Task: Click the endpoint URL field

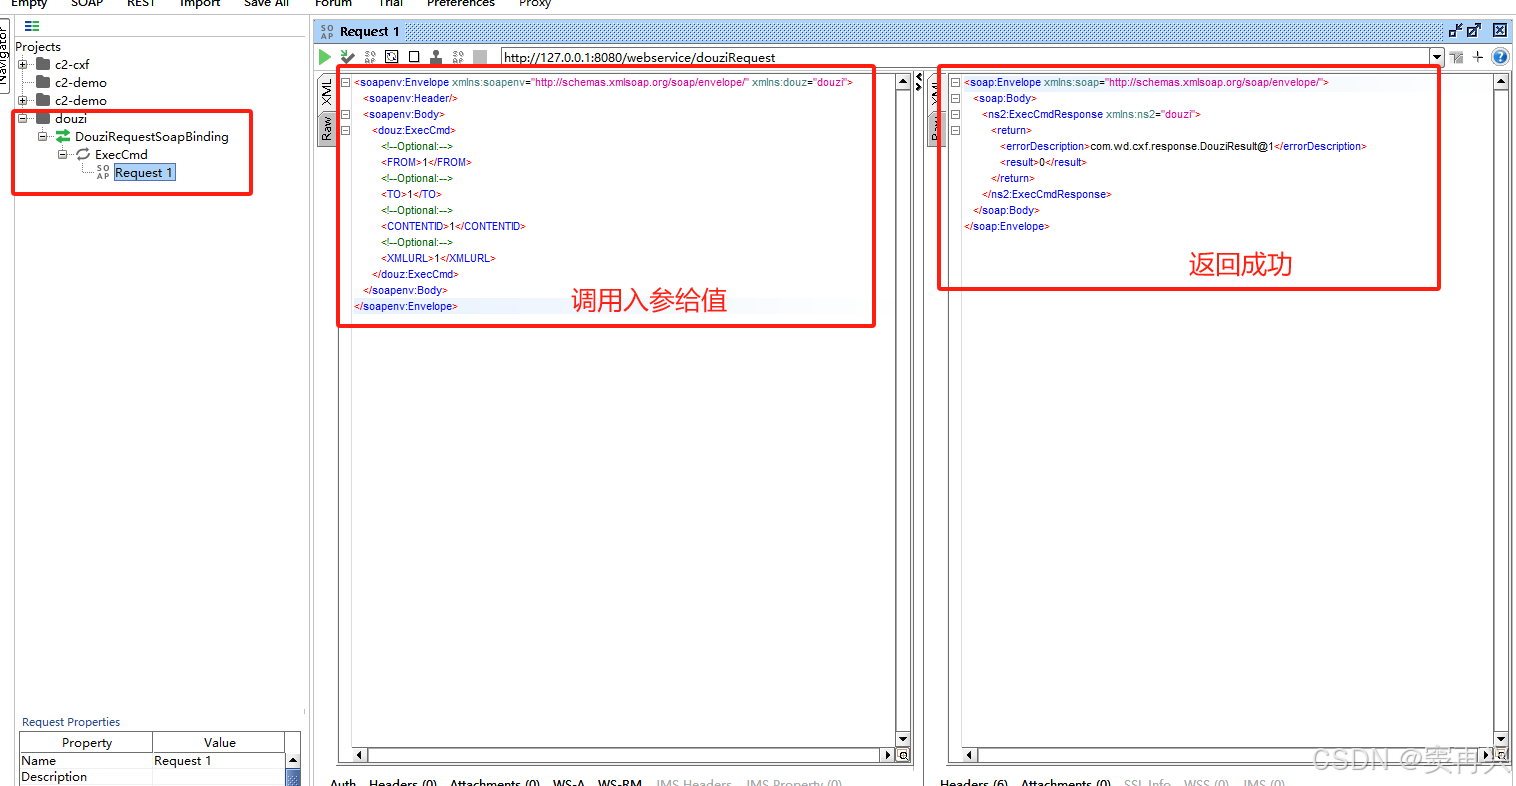Action: coord(965,57)
